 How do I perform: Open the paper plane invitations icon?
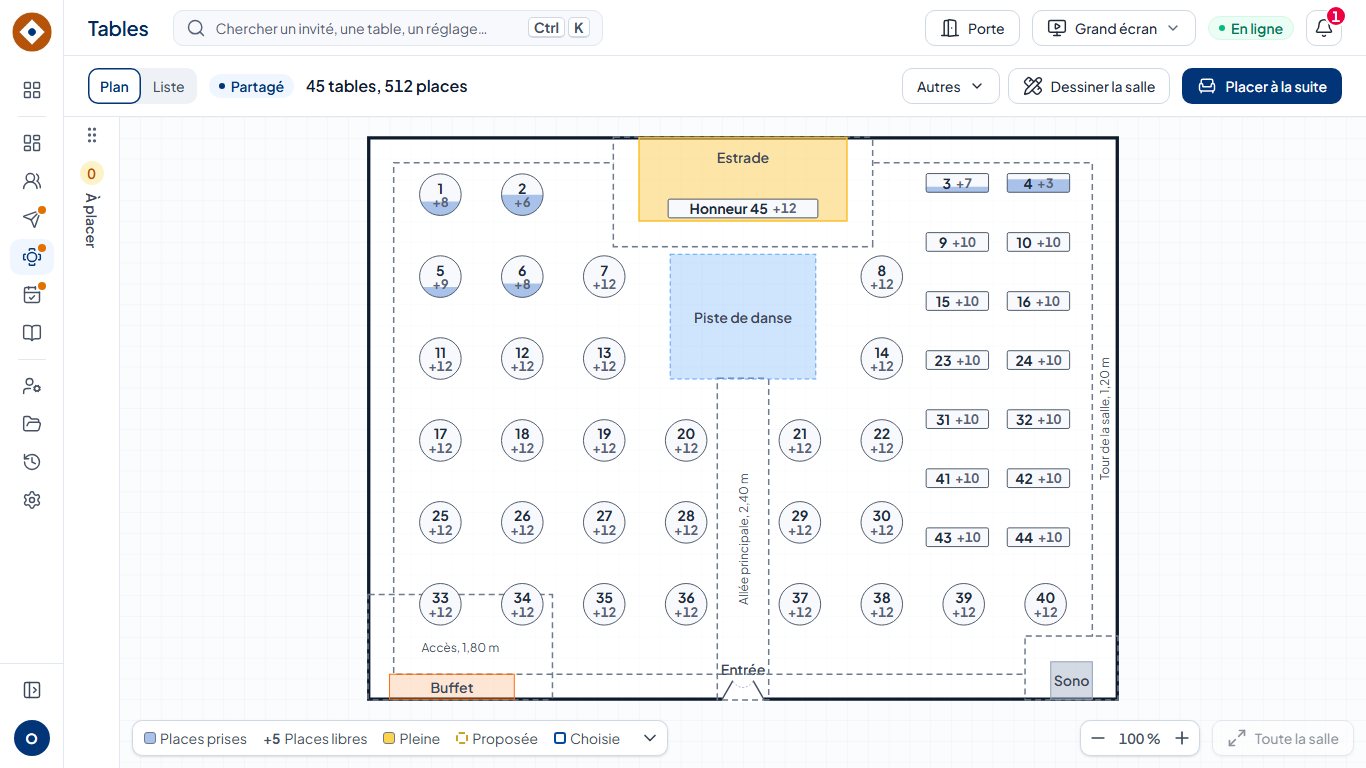(32, 219)
